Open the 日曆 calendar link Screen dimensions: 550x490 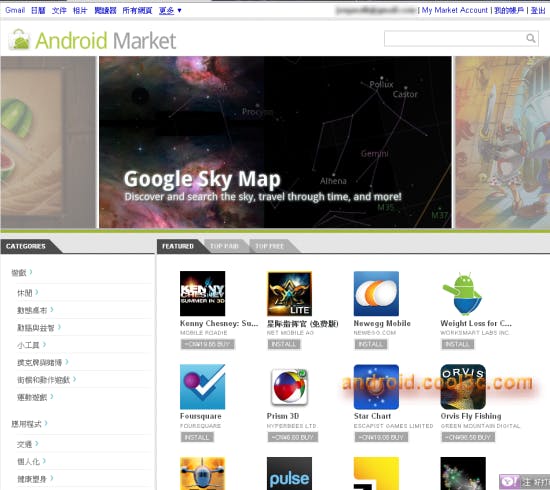[38, 11]
